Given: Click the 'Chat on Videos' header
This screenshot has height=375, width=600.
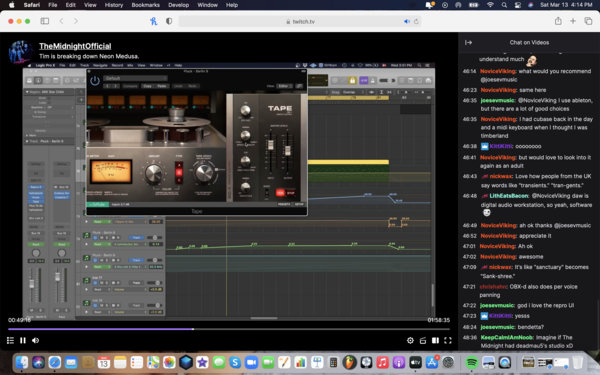Looking at the screenshot, I should click(529, 42).
